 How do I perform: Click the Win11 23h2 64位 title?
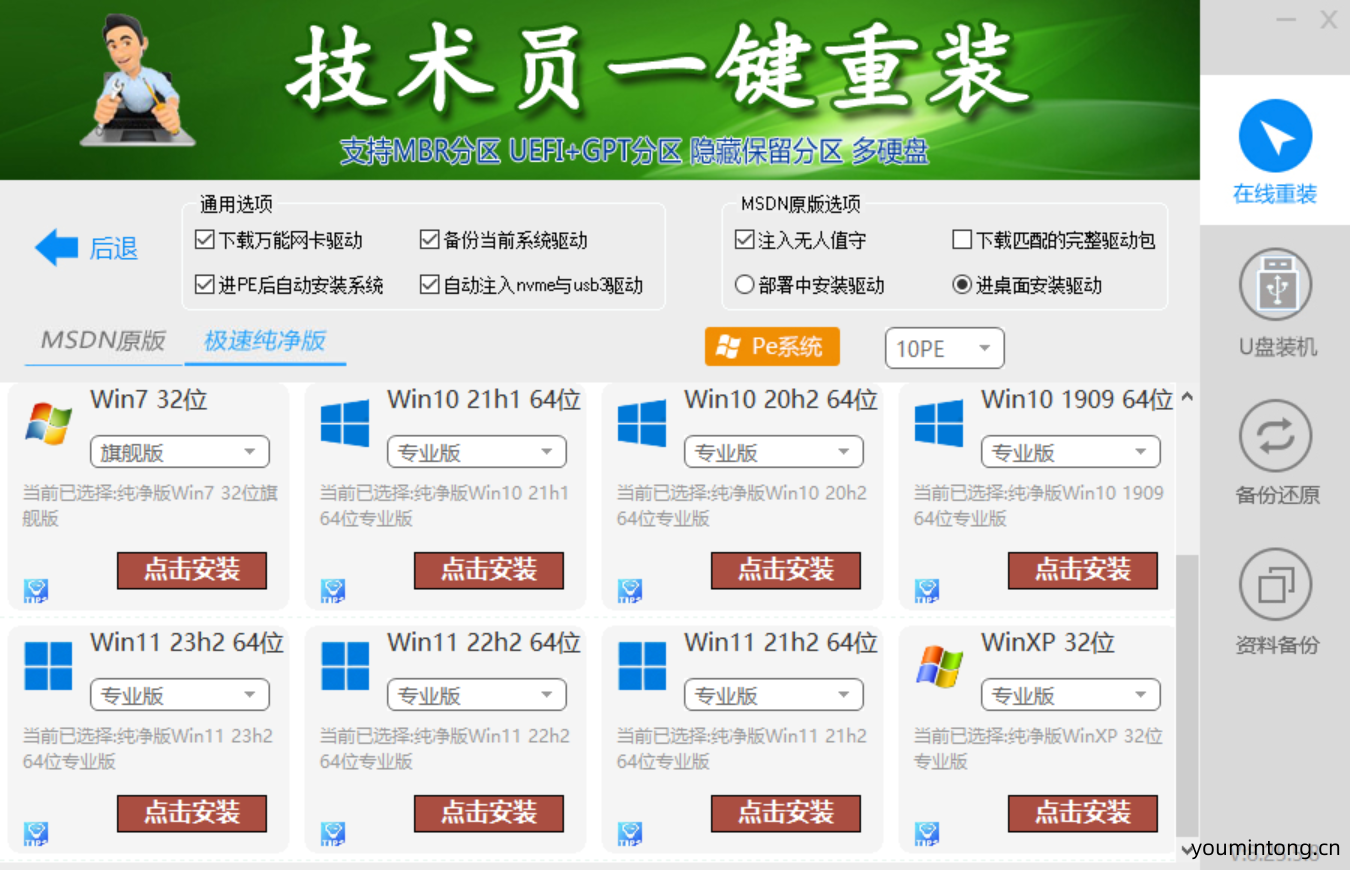(187, 643)
